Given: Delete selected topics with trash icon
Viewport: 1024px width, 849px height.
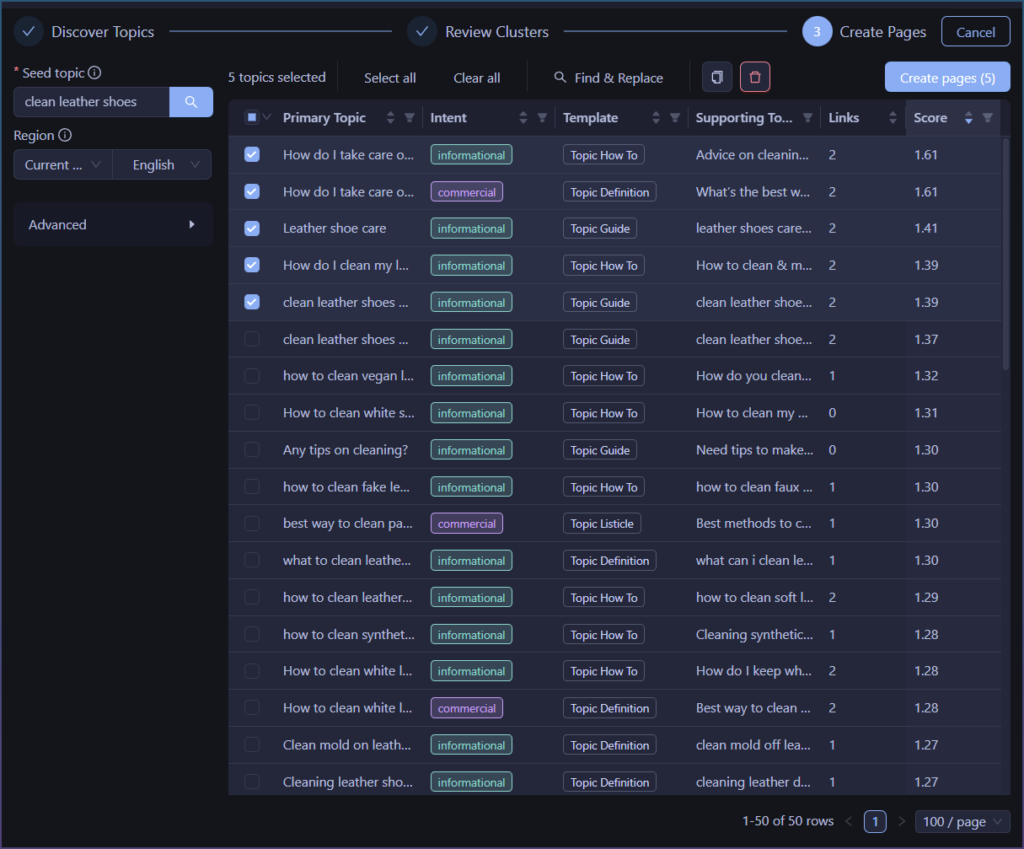Looking at the screenshot, I should (x=755, y=78).
